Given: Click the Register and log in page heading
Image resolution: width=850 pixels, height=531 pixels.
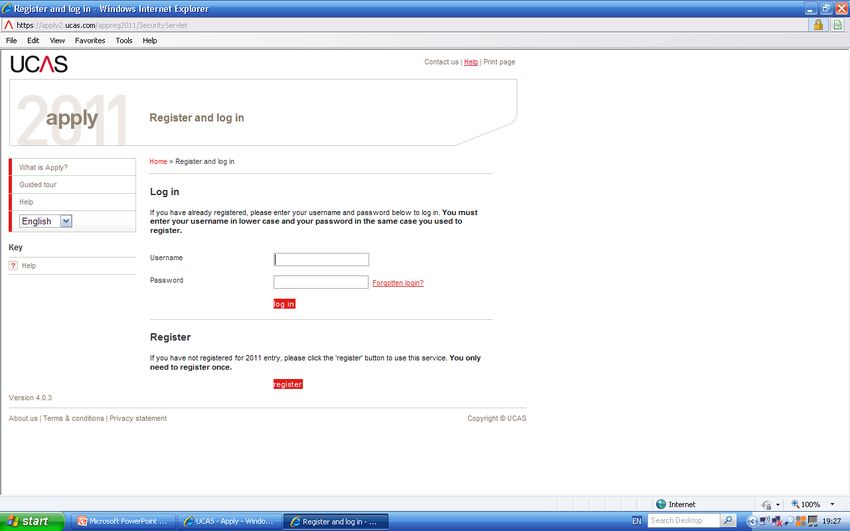Looking at the screenshot, I should (x=197, y=118).
